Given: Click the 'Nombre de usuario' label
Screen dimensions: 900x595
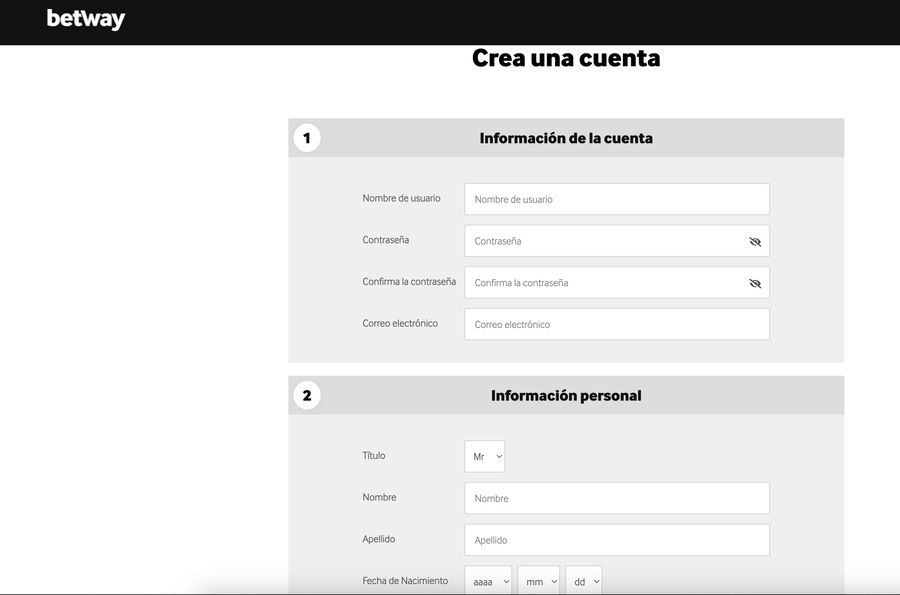Looking at the screenshot, I should [401, 198].
